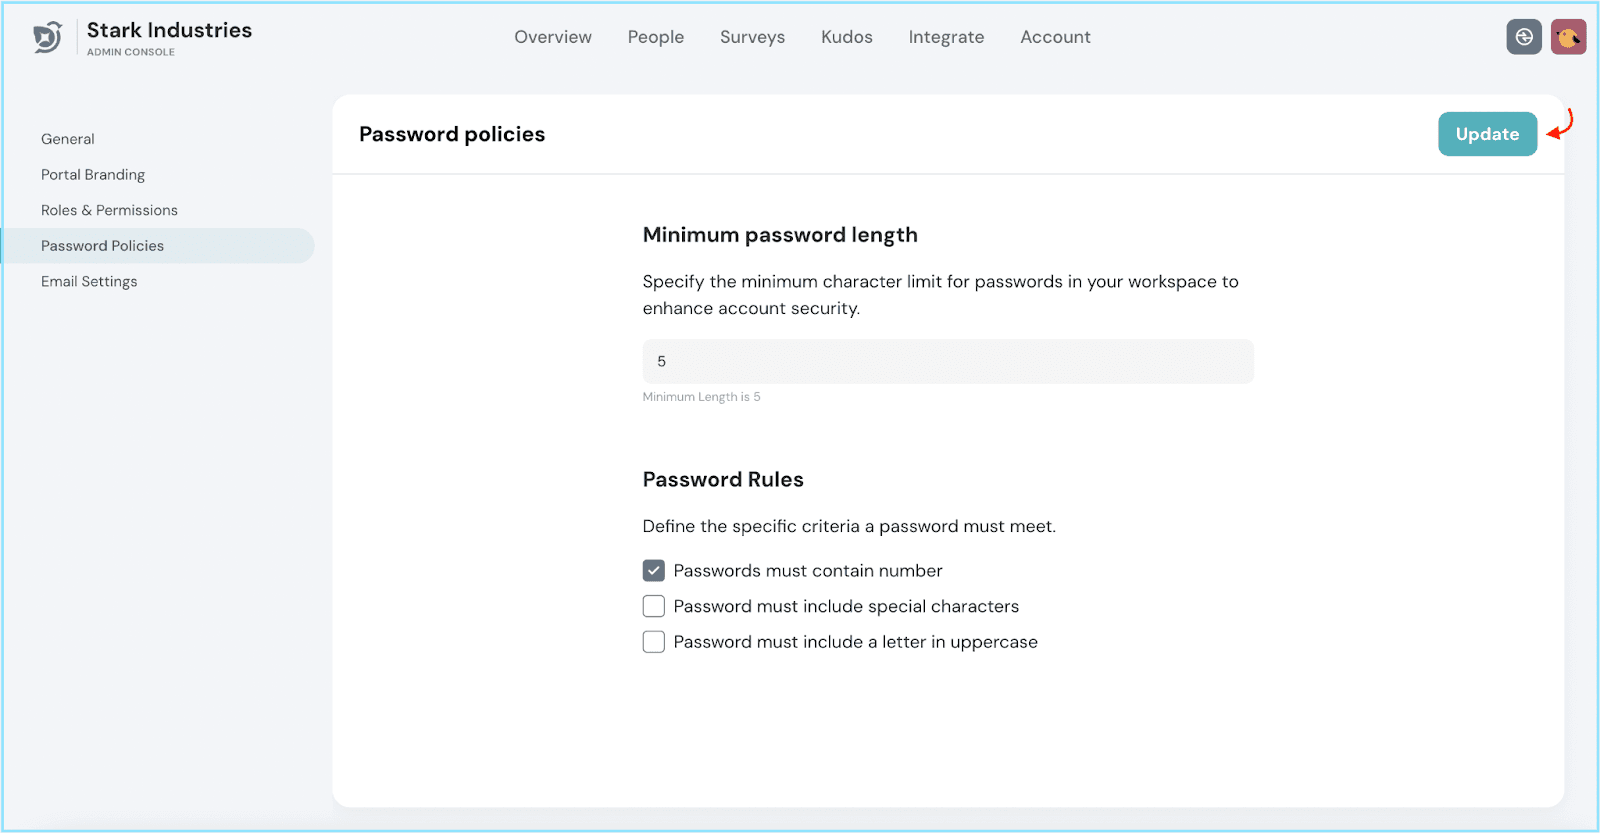The image size is (1600, 833).
Task: Click the Update button
Action: coord(1487,134)
